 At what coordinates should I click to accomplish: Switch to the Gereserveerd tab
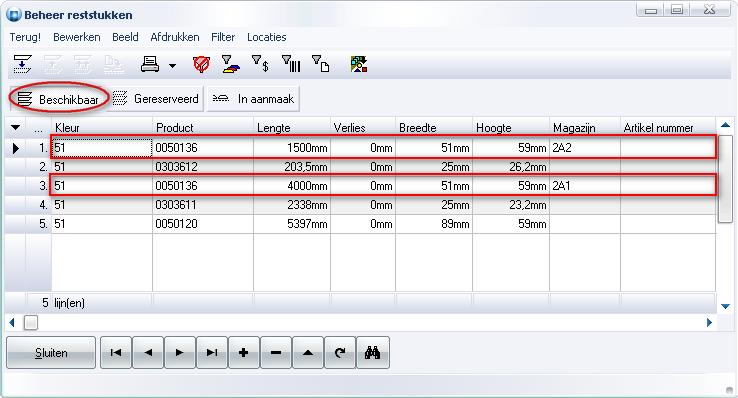tap(156, 99)
